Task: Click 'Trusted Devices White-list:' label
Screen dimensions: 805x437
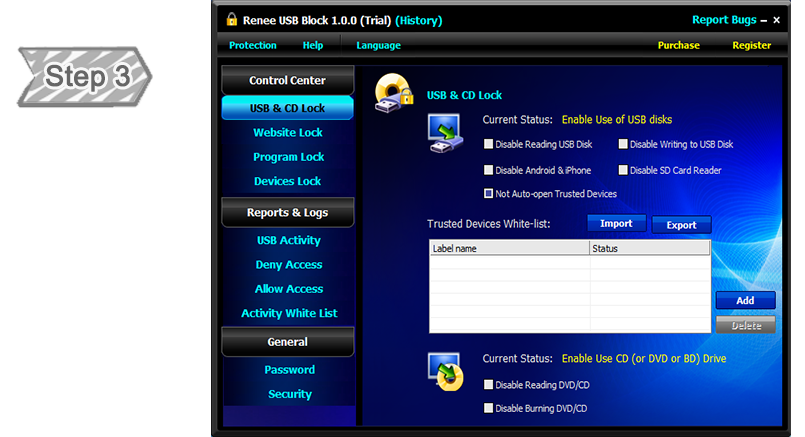Action: point(488,224)
